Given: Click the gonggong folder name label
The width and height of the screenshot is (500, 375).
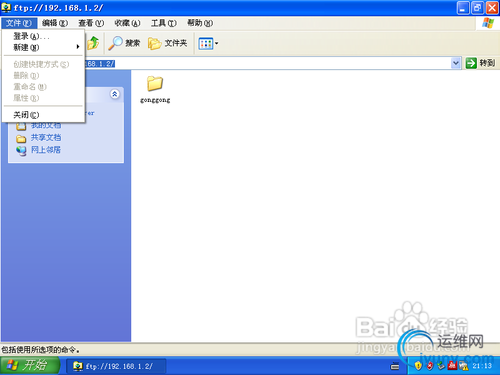Looking at the screenshot, I should pyautogui.click(x=155, y=100).
